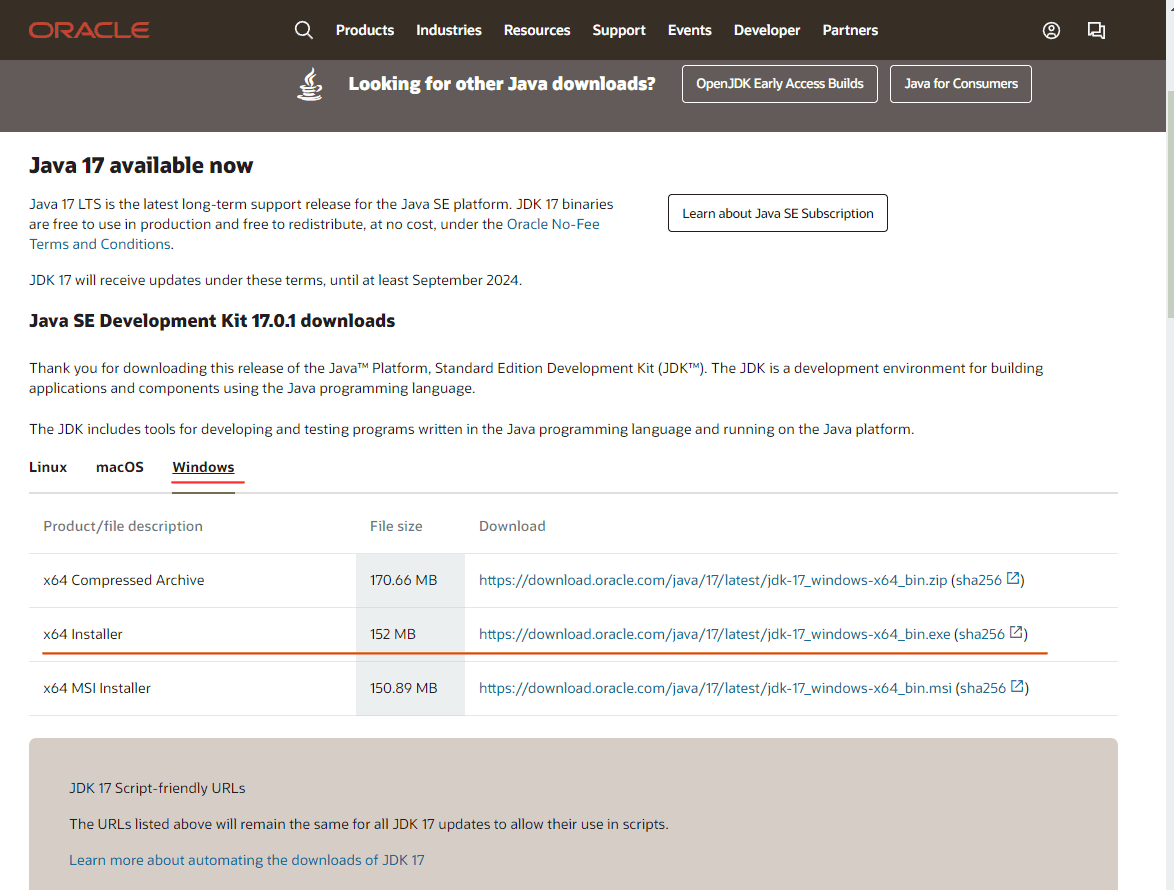This screenshot has height=890, width=1174.
Task: Download jdk-17_windows-x64_bin.msi link
Action: point(715,688)
